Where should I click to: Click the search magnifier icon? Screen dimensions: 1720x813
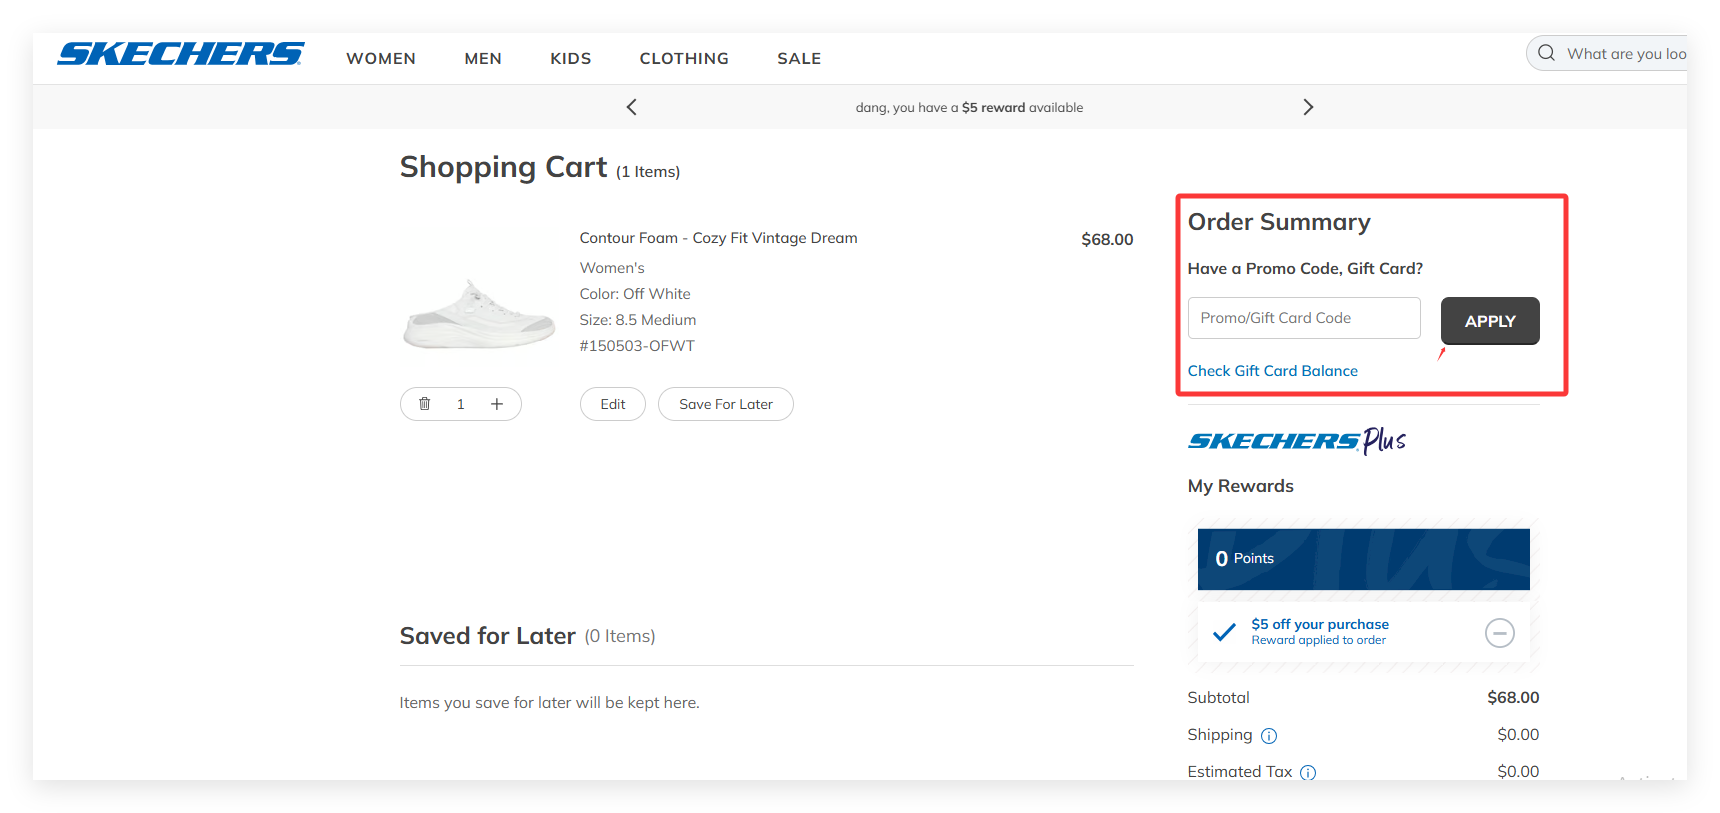click(x=1546, y=53)
